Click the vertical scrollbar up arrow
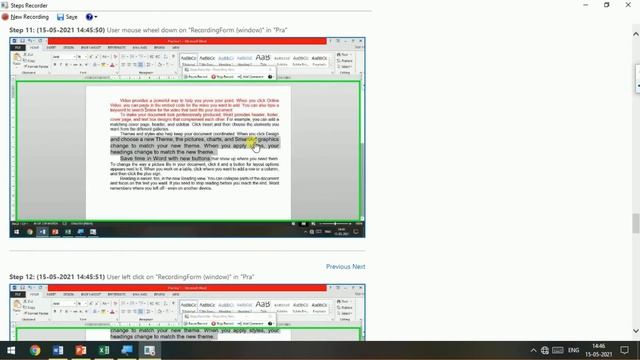 [x=636, y=34]
